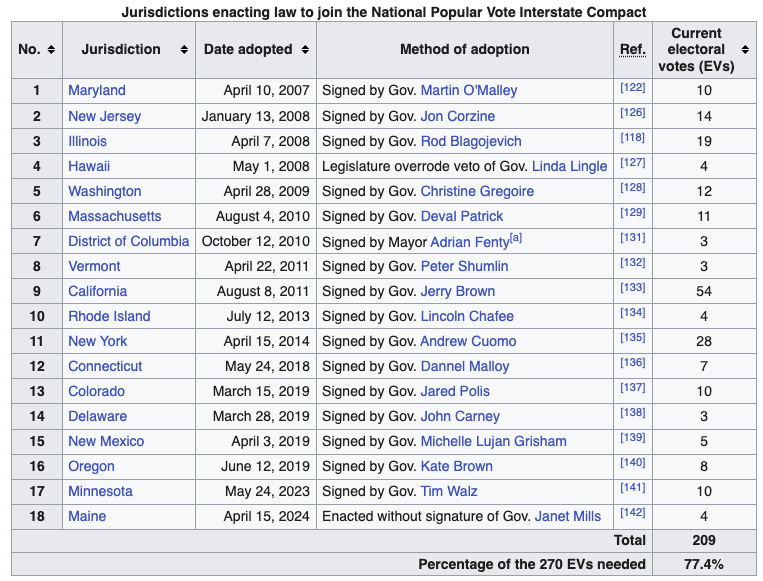Click citation [133] in California row
Viewport: 763px width, 581px height.
(632, 289)
